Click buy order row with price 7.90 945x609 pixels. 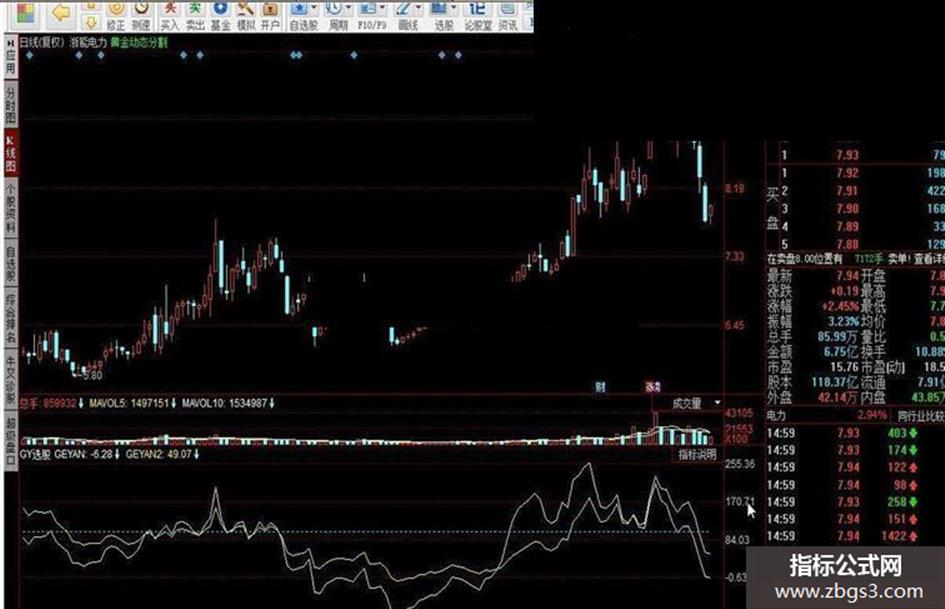(x=855, y=209)
